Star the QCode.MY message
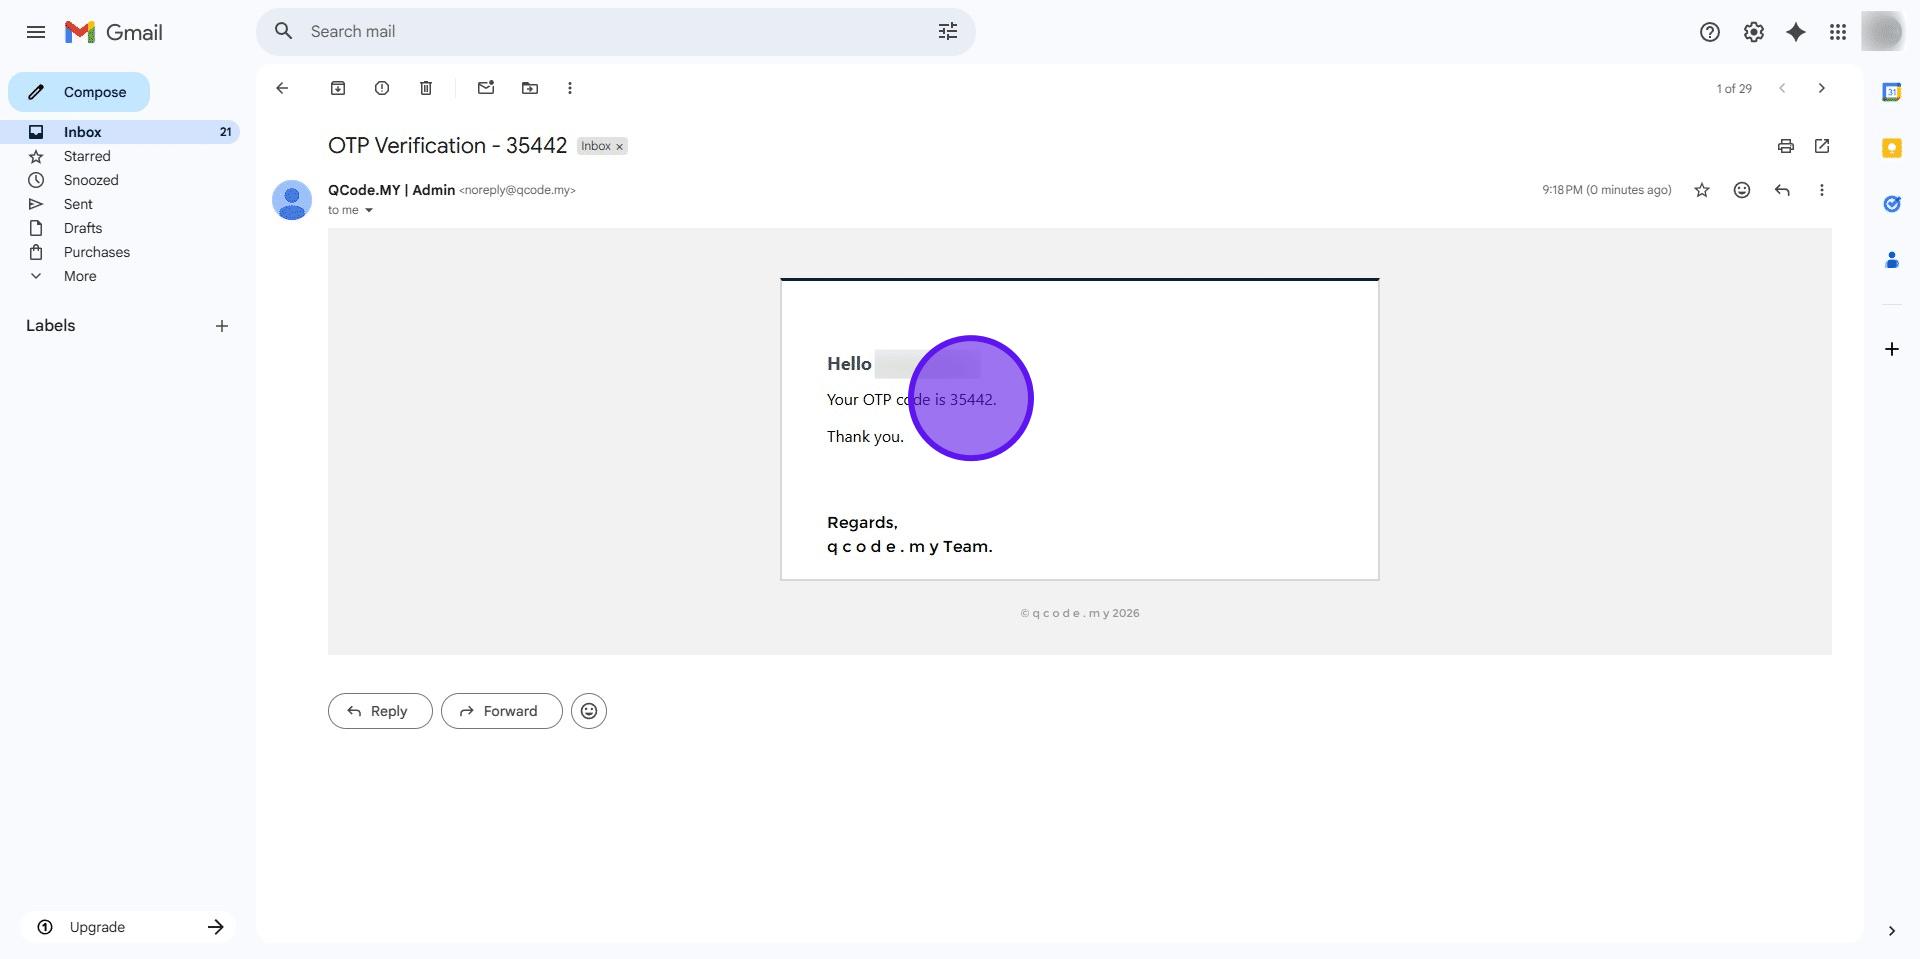1920x959 pixels. pyautogui.click(x=1702, y=190)
